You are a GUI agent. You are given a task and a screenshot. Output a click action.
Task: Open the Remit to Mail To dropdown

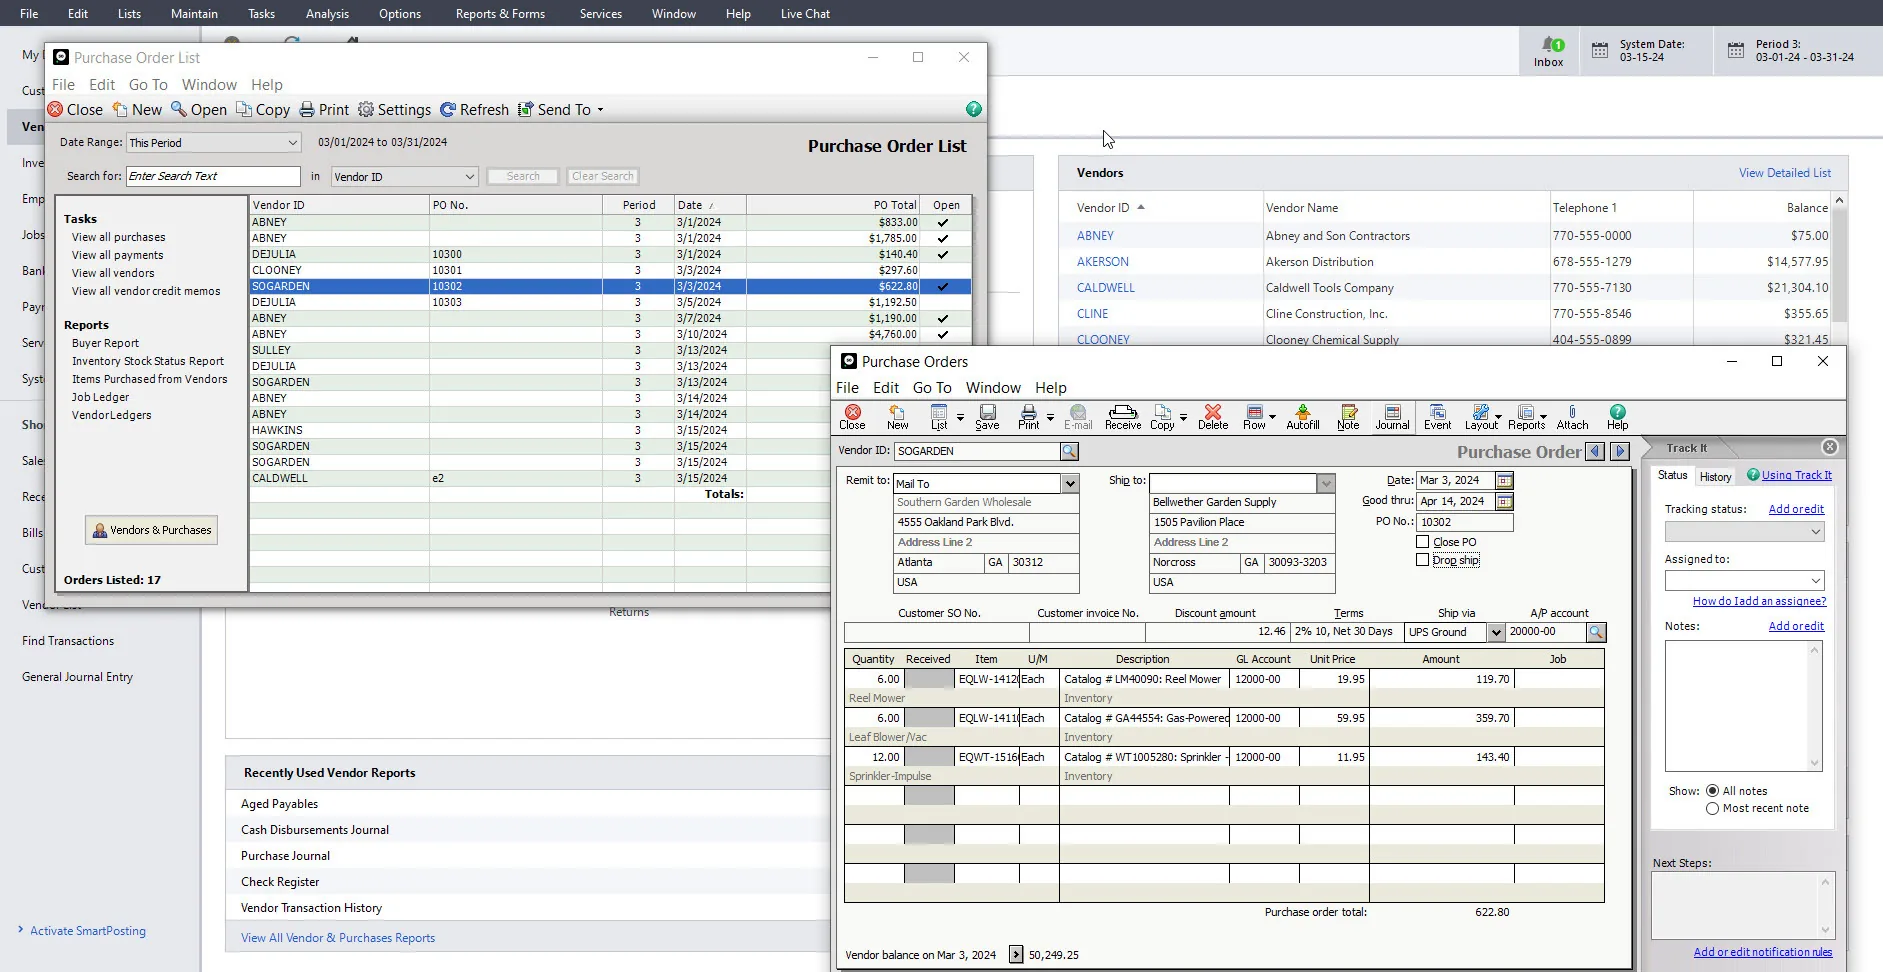pos(1069,483)
